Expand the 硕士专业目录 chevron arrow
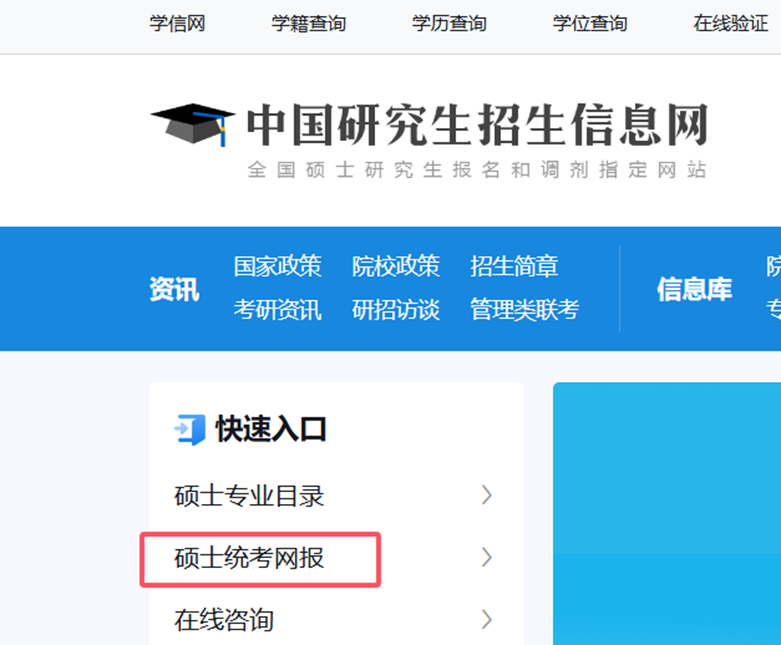 click(x=487, y=495)
